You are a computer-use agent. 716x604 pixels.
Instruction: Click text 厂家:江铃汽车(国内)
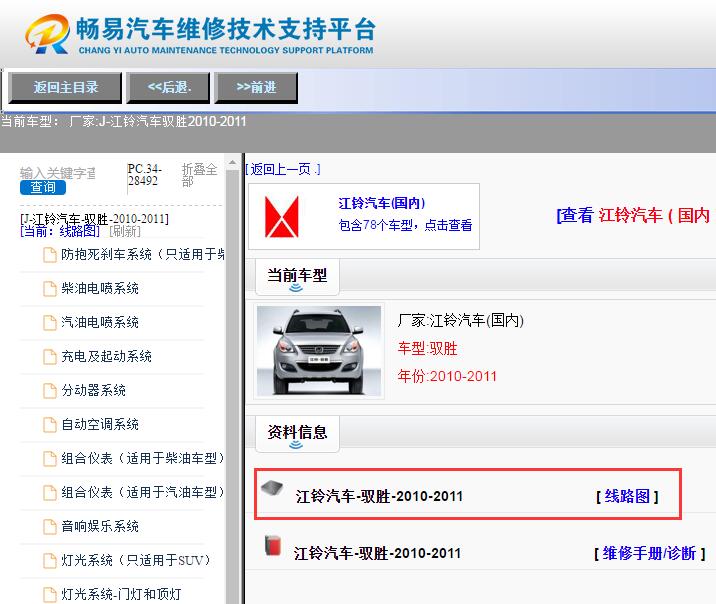point(460,320)
